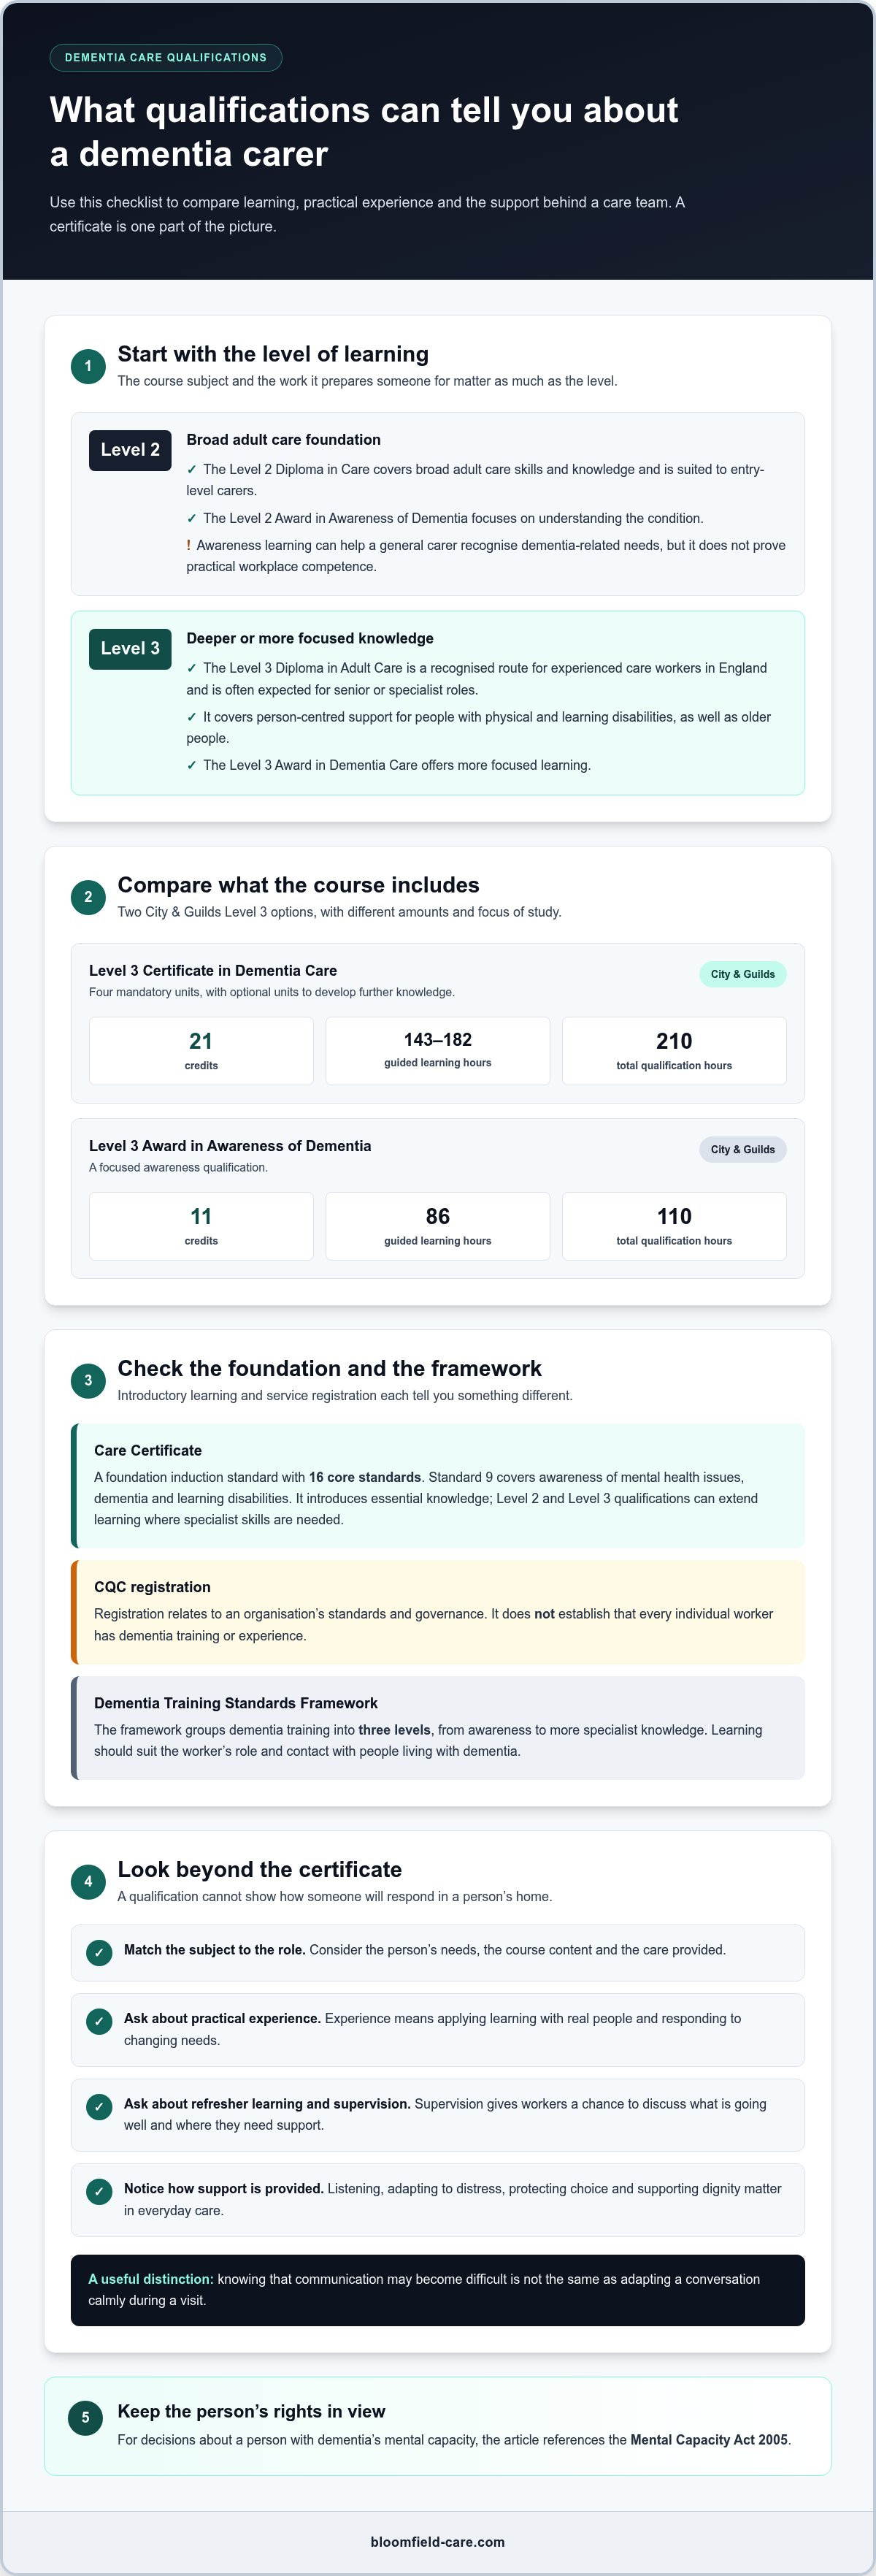
Task: Click the '11 credits' stat box
Action: tap(201, 1226)
